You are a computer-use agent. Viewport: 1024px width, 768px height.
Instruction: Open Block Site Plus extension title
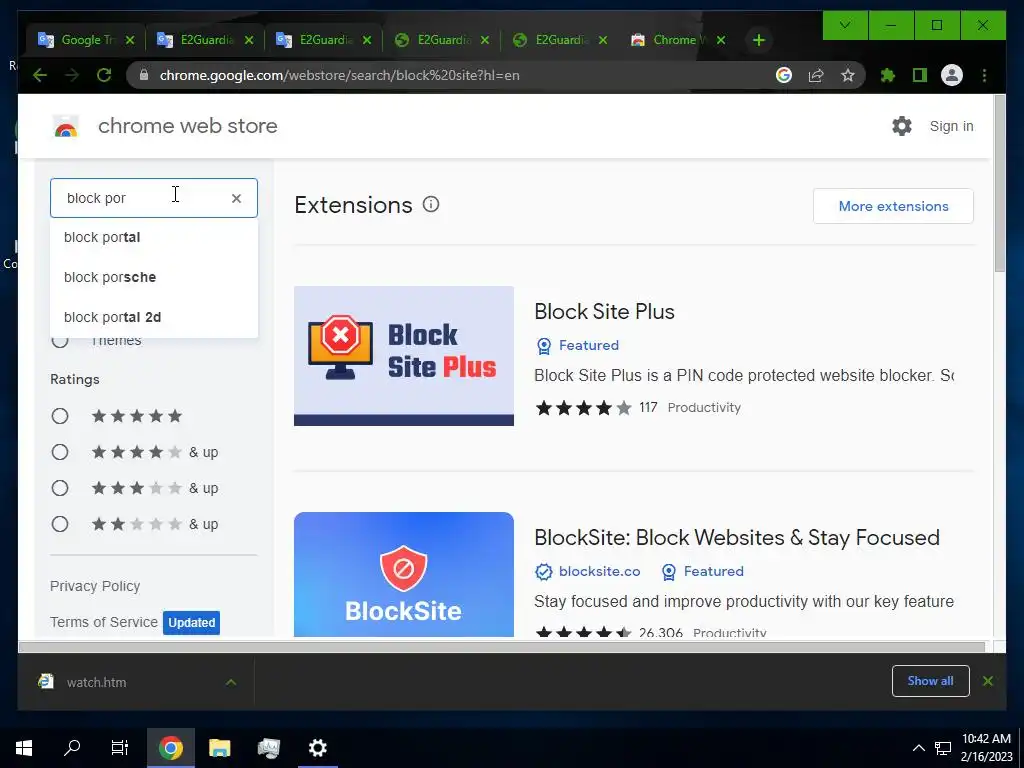pos(604,312)
